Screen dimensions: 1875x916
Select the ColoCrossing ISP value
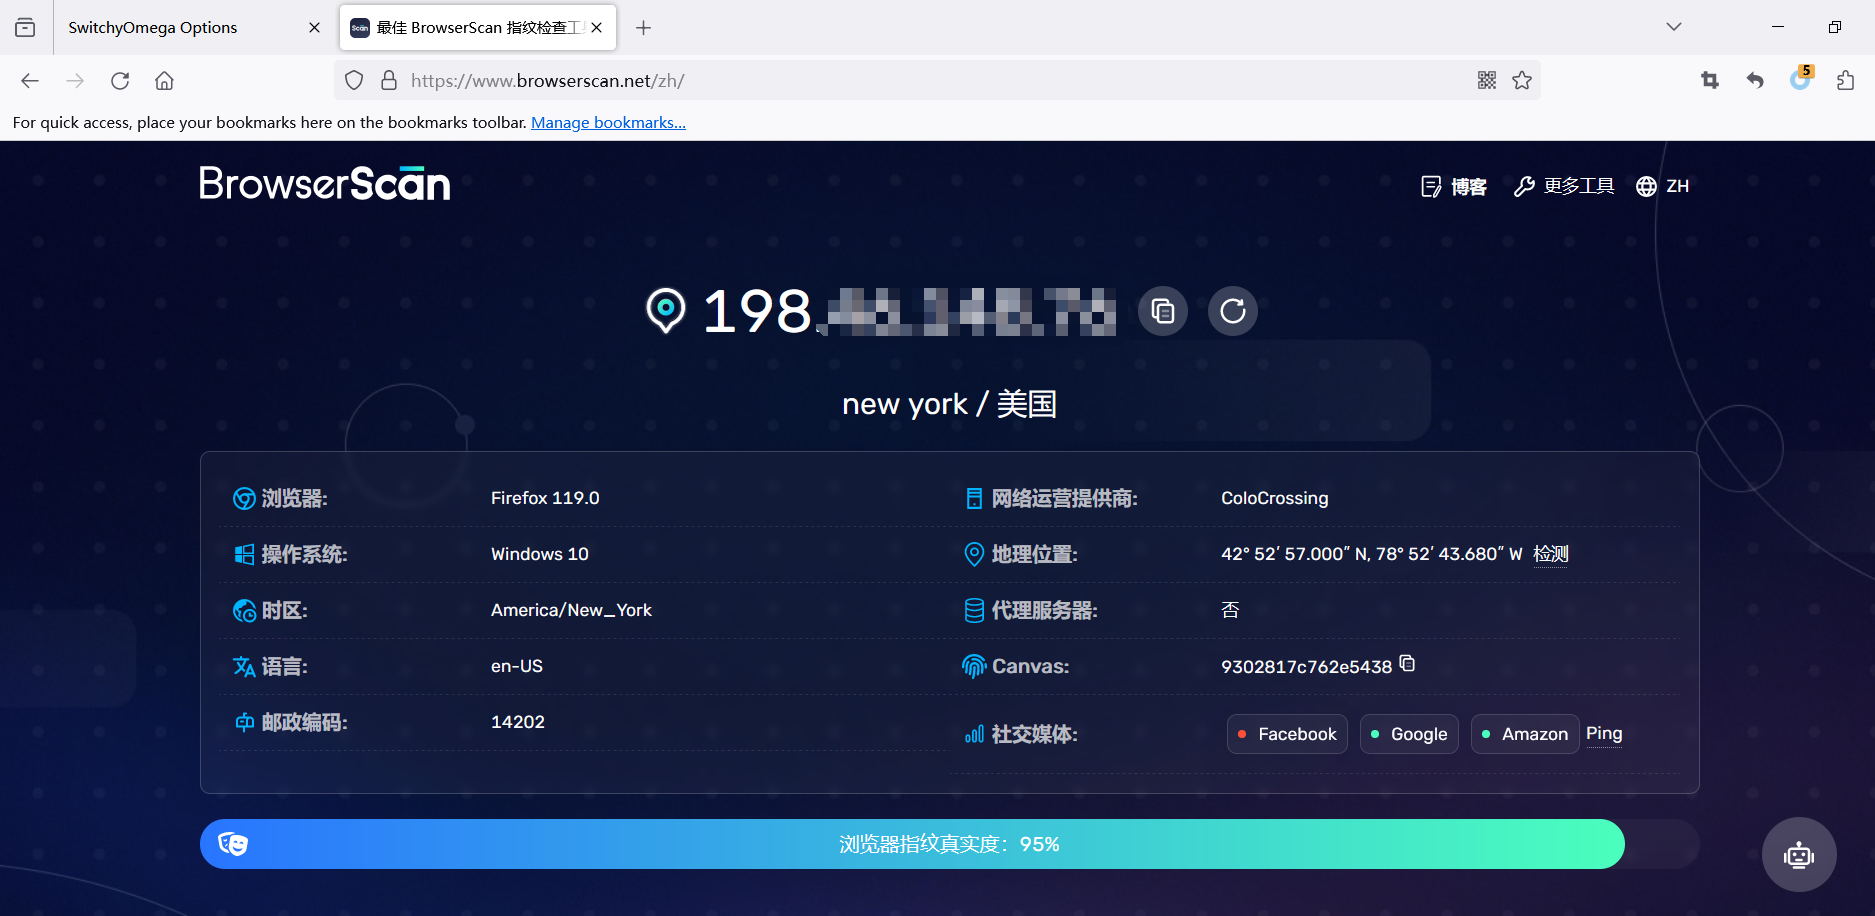coord(1275,498)
